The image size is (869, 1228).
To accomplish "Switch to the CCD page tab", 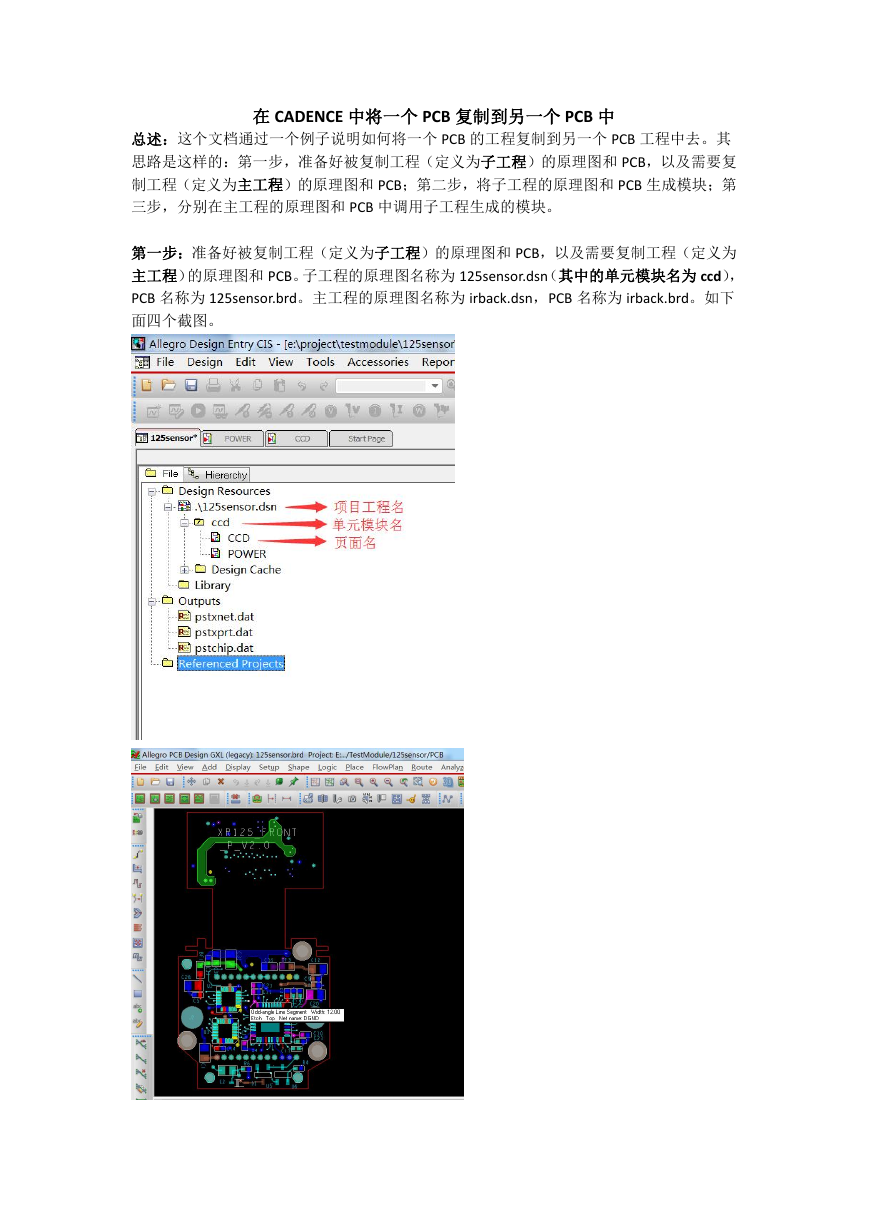I will pos(297,438).
